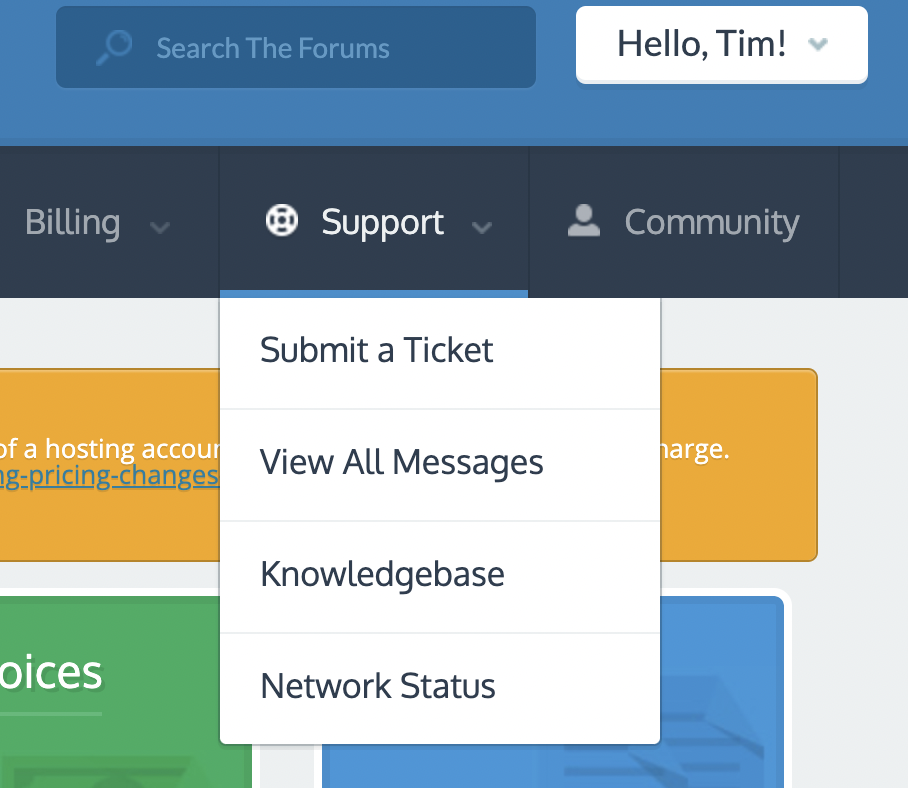Click the magnifying glass search icon
The image size is (908, 788).
coord(114,47)
